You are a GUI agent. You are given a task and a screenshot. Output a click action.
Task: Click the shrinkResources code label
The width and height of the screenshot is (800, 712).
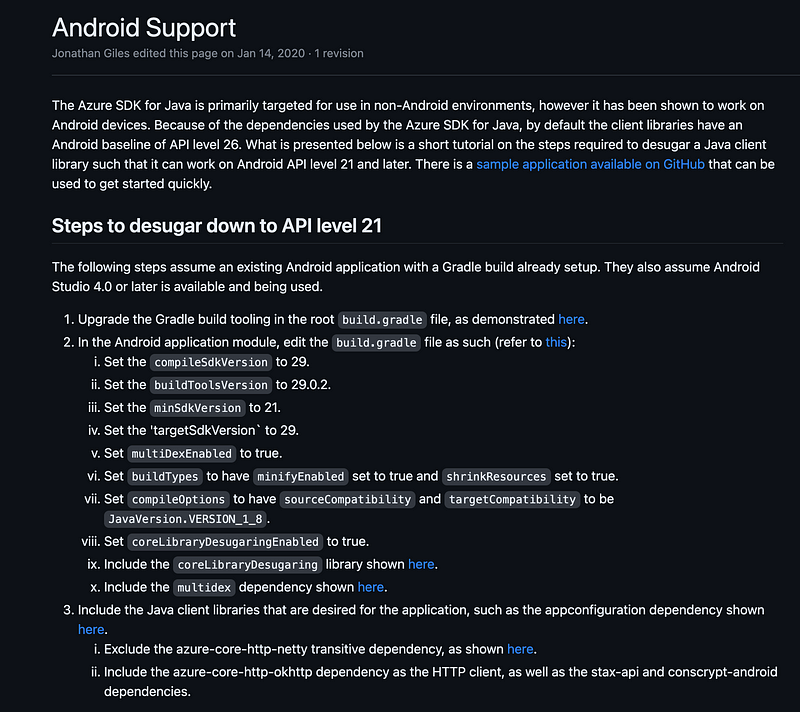(x=496, y=476)
